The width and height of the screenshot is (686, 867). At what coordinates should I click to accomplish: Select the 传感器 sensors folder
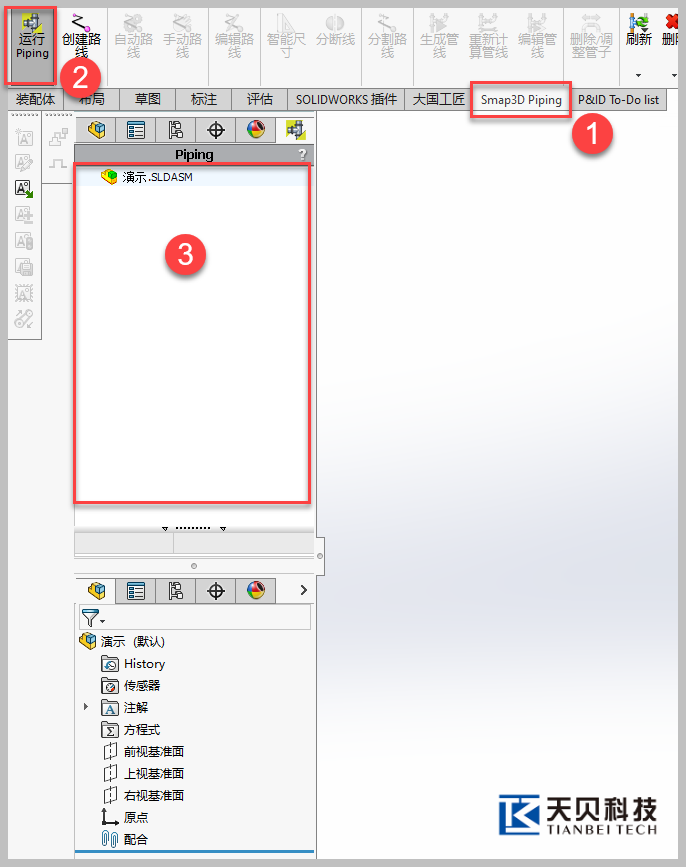130,686
